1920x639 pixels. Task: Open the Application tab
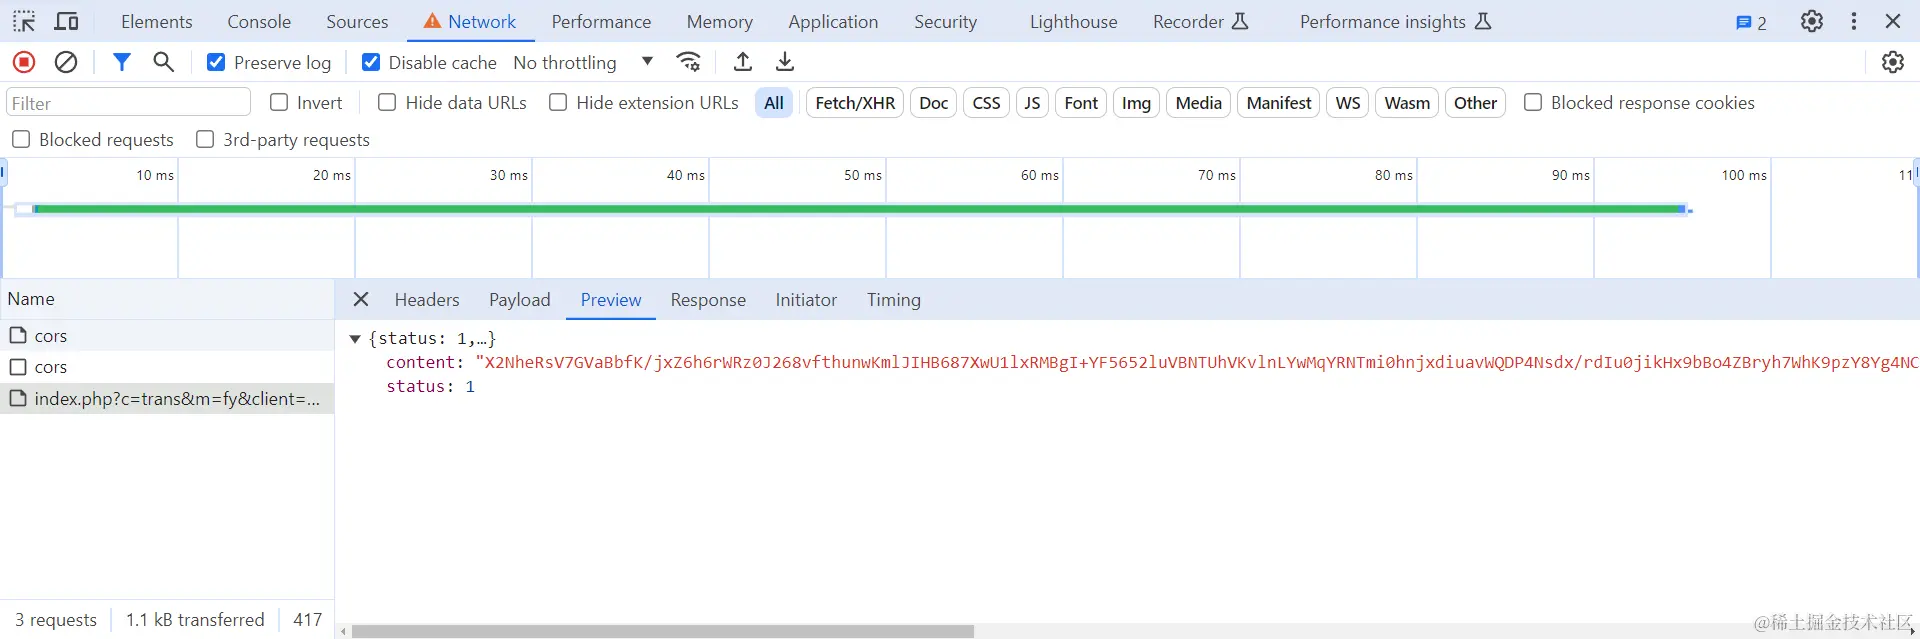[x=833, y=21]
